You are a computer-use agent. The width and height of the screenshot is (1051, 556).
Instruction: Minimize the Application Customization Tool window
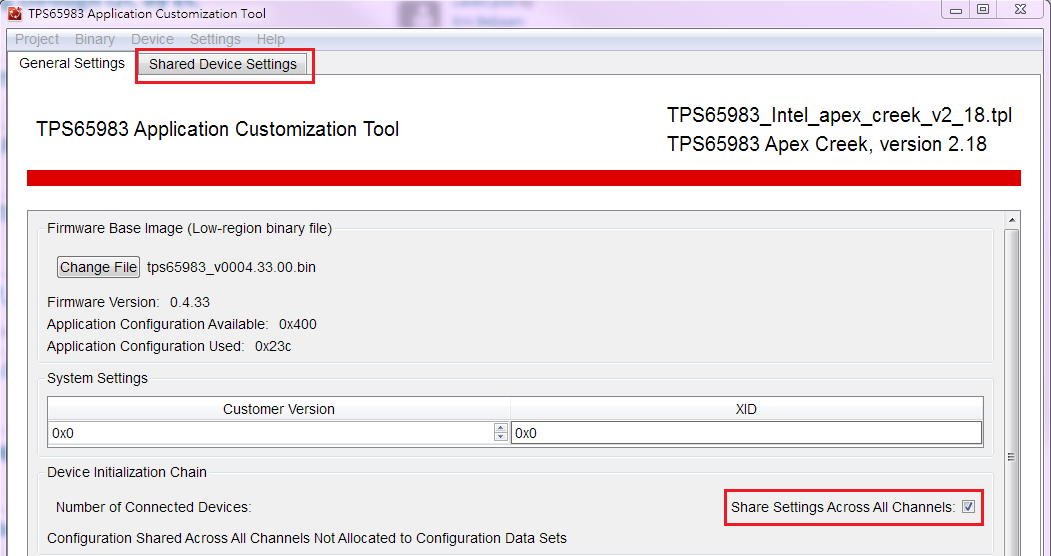[x=956, y=11]
